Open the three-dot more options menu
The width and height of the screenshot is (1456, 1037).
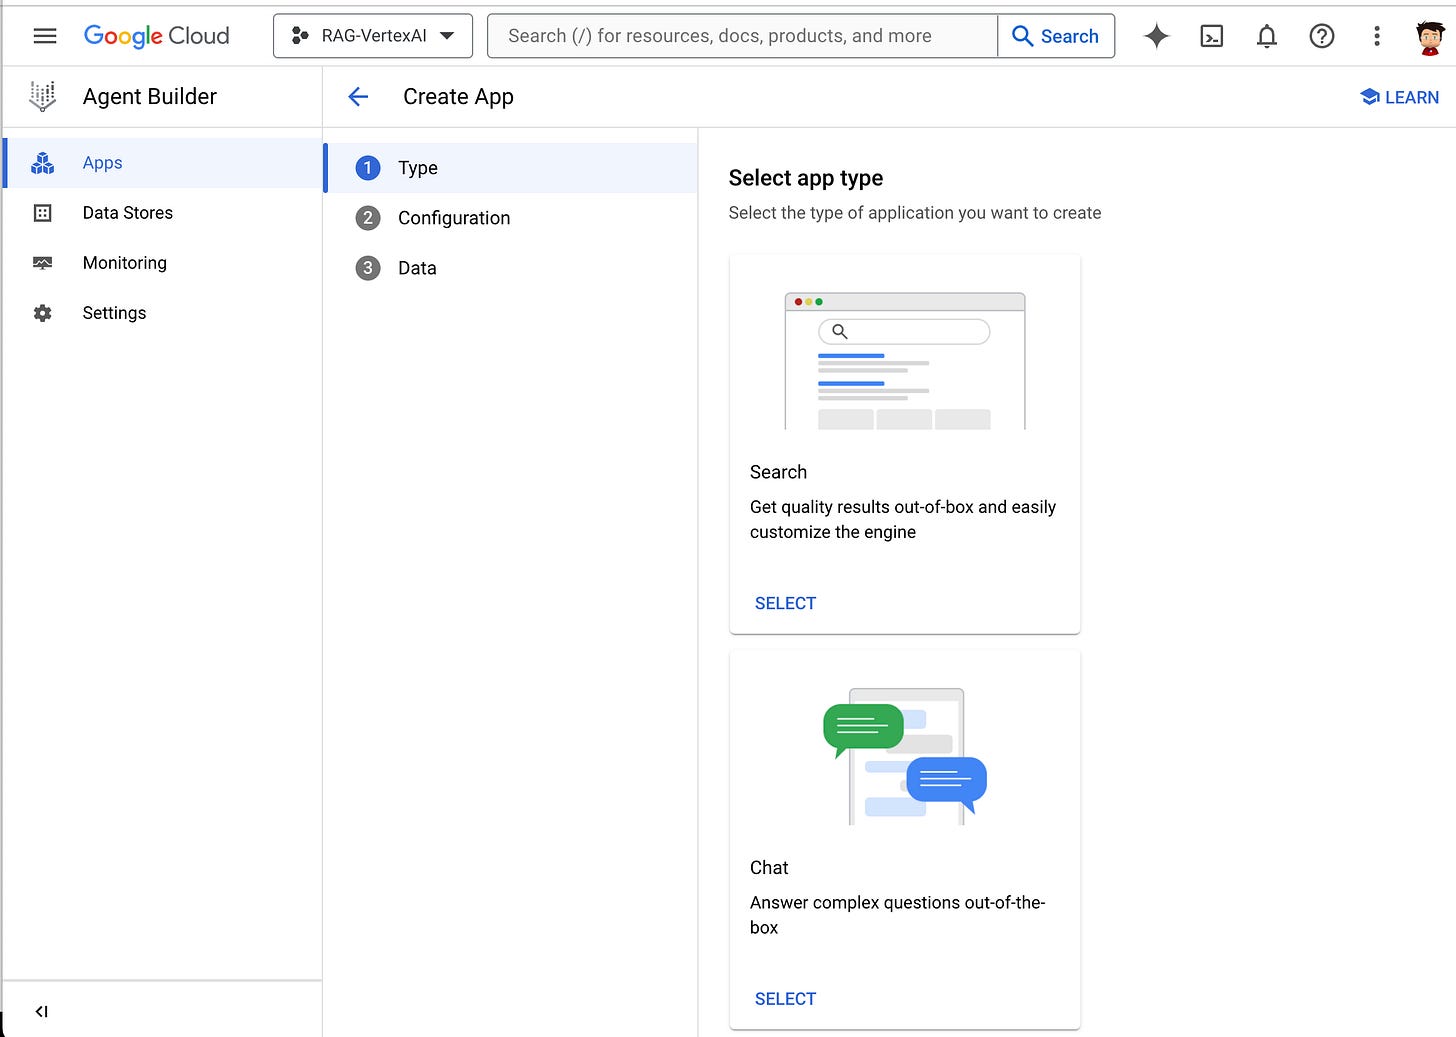1377,36
